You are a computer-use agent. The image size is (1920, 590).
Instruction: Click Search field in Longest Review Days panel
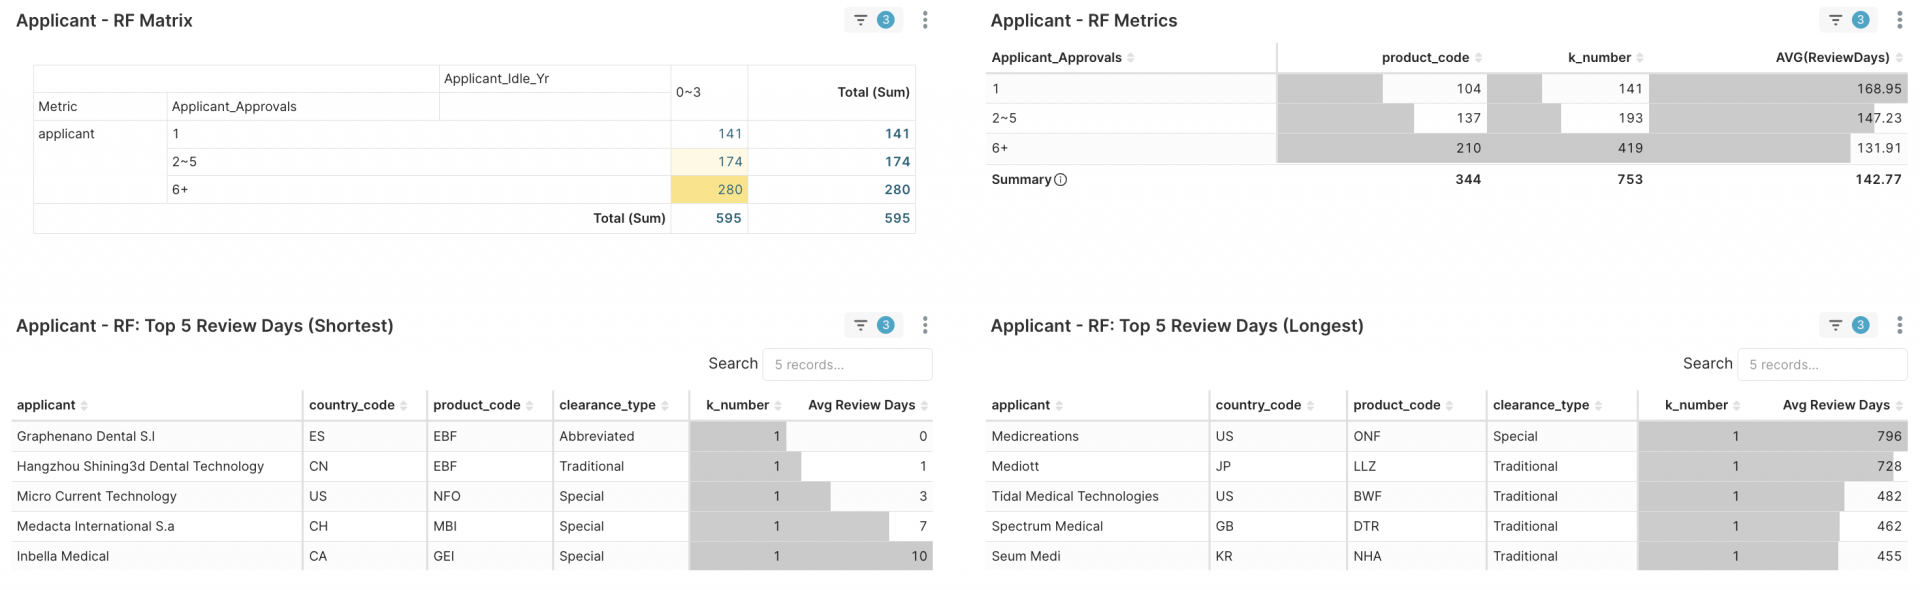coord(1821,365)
